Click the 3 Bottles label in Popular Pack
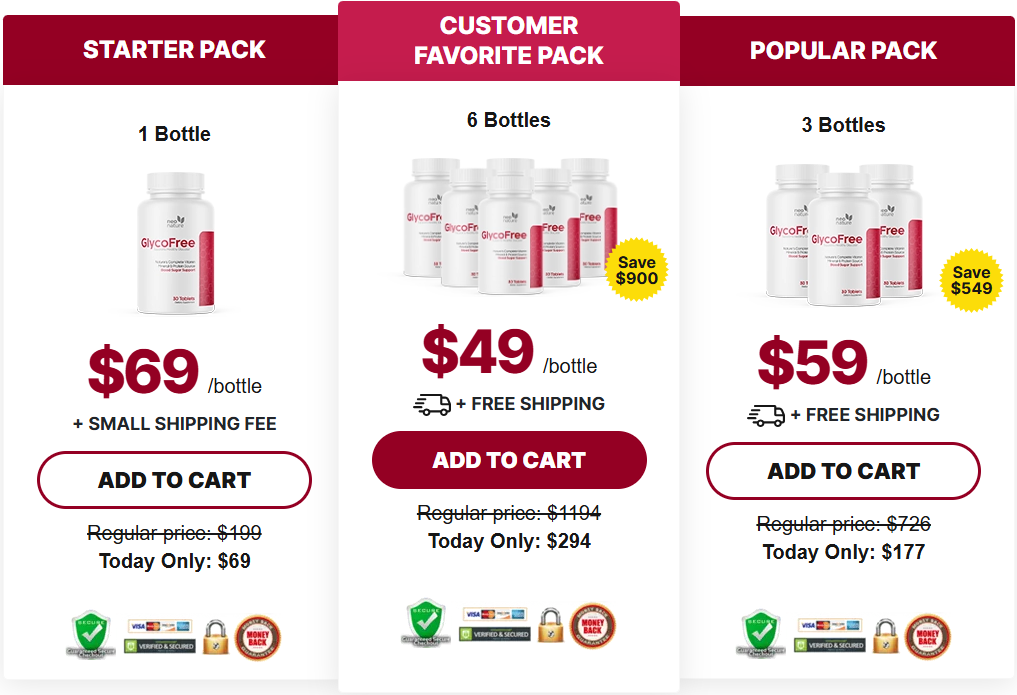The width and height of the screenshot is (1017, 695). tap(843, 125)
